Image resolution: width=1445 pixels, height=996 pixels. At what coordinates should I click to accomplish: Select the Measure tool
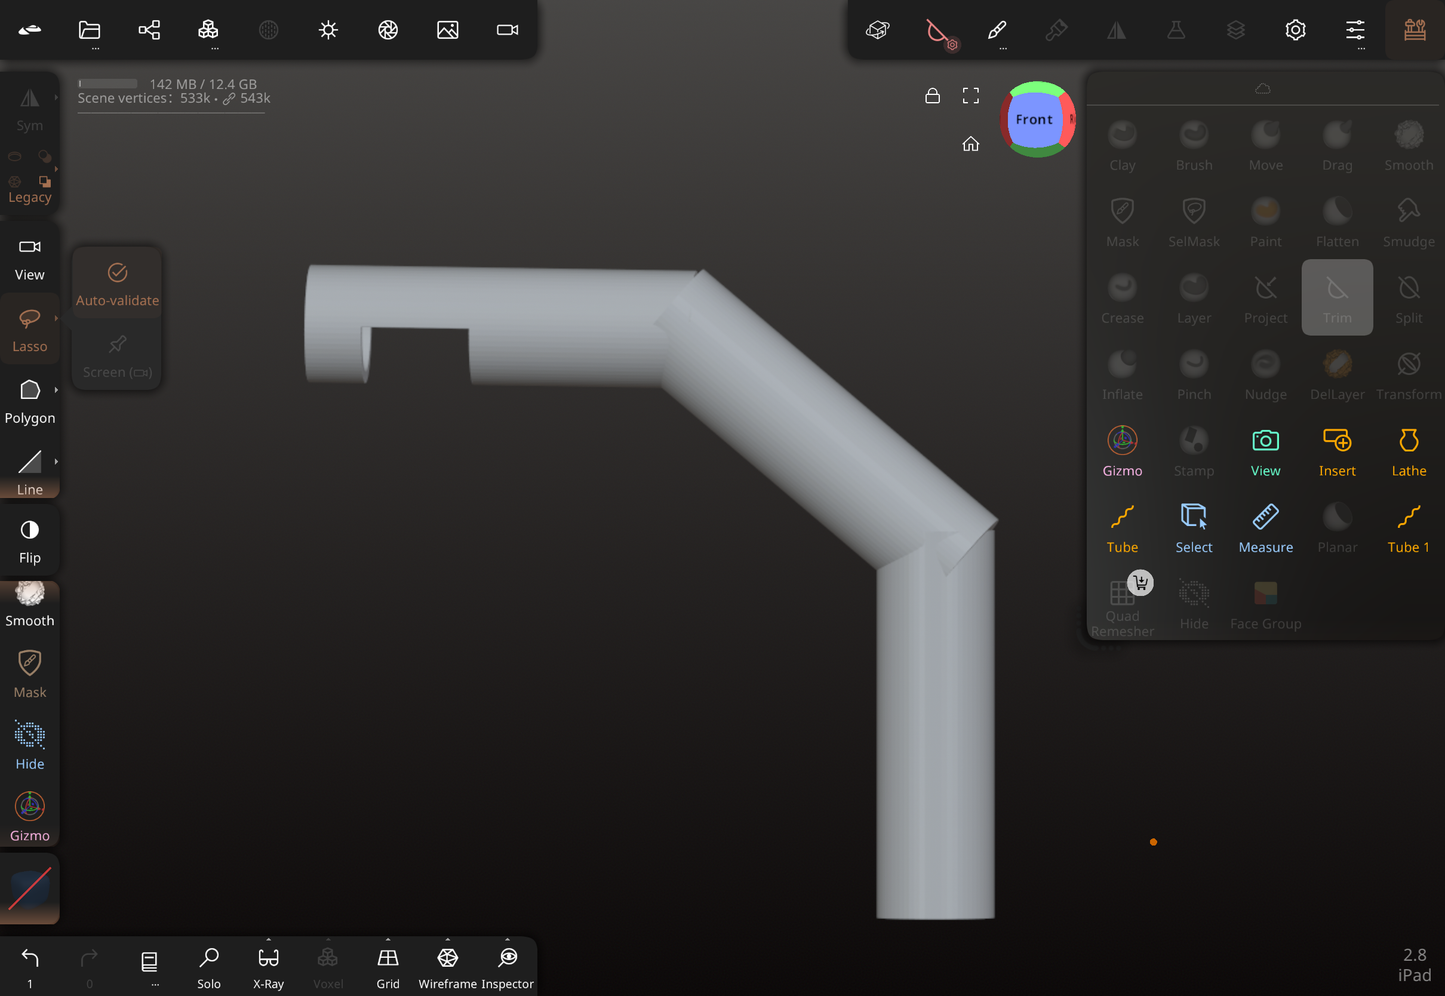point(1265,527)
